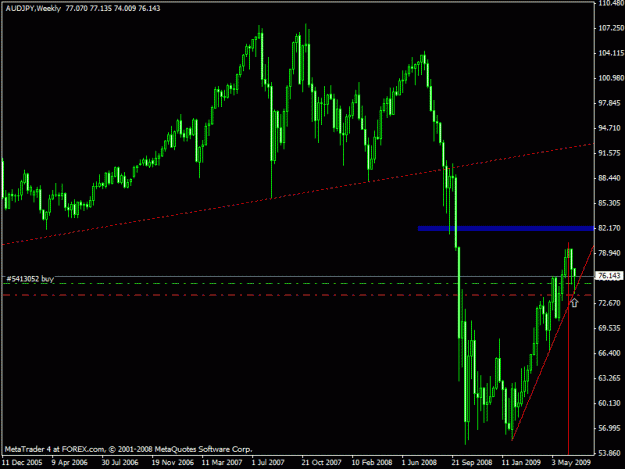Click date axis label "3 May 2009"
This screenshot has width=625, height=469.
tap(571, 463)
